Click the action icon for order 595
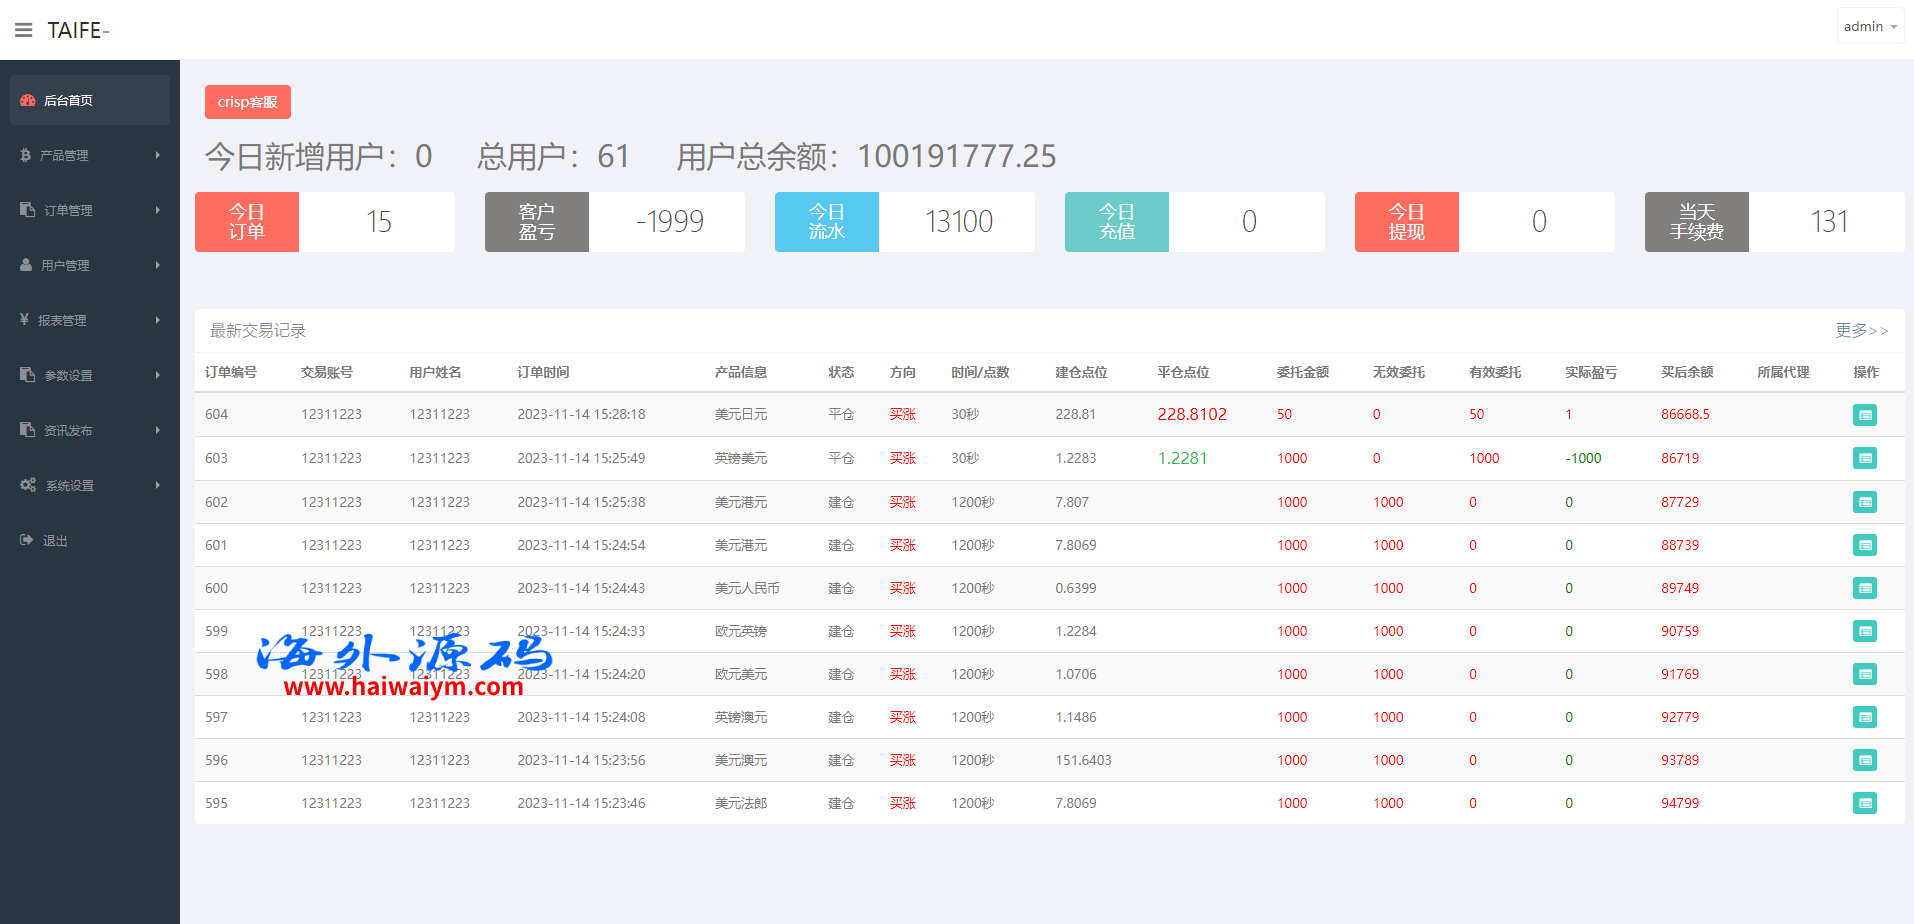The height and width of the screenshot is (924, 1914). coord(1864,803)
